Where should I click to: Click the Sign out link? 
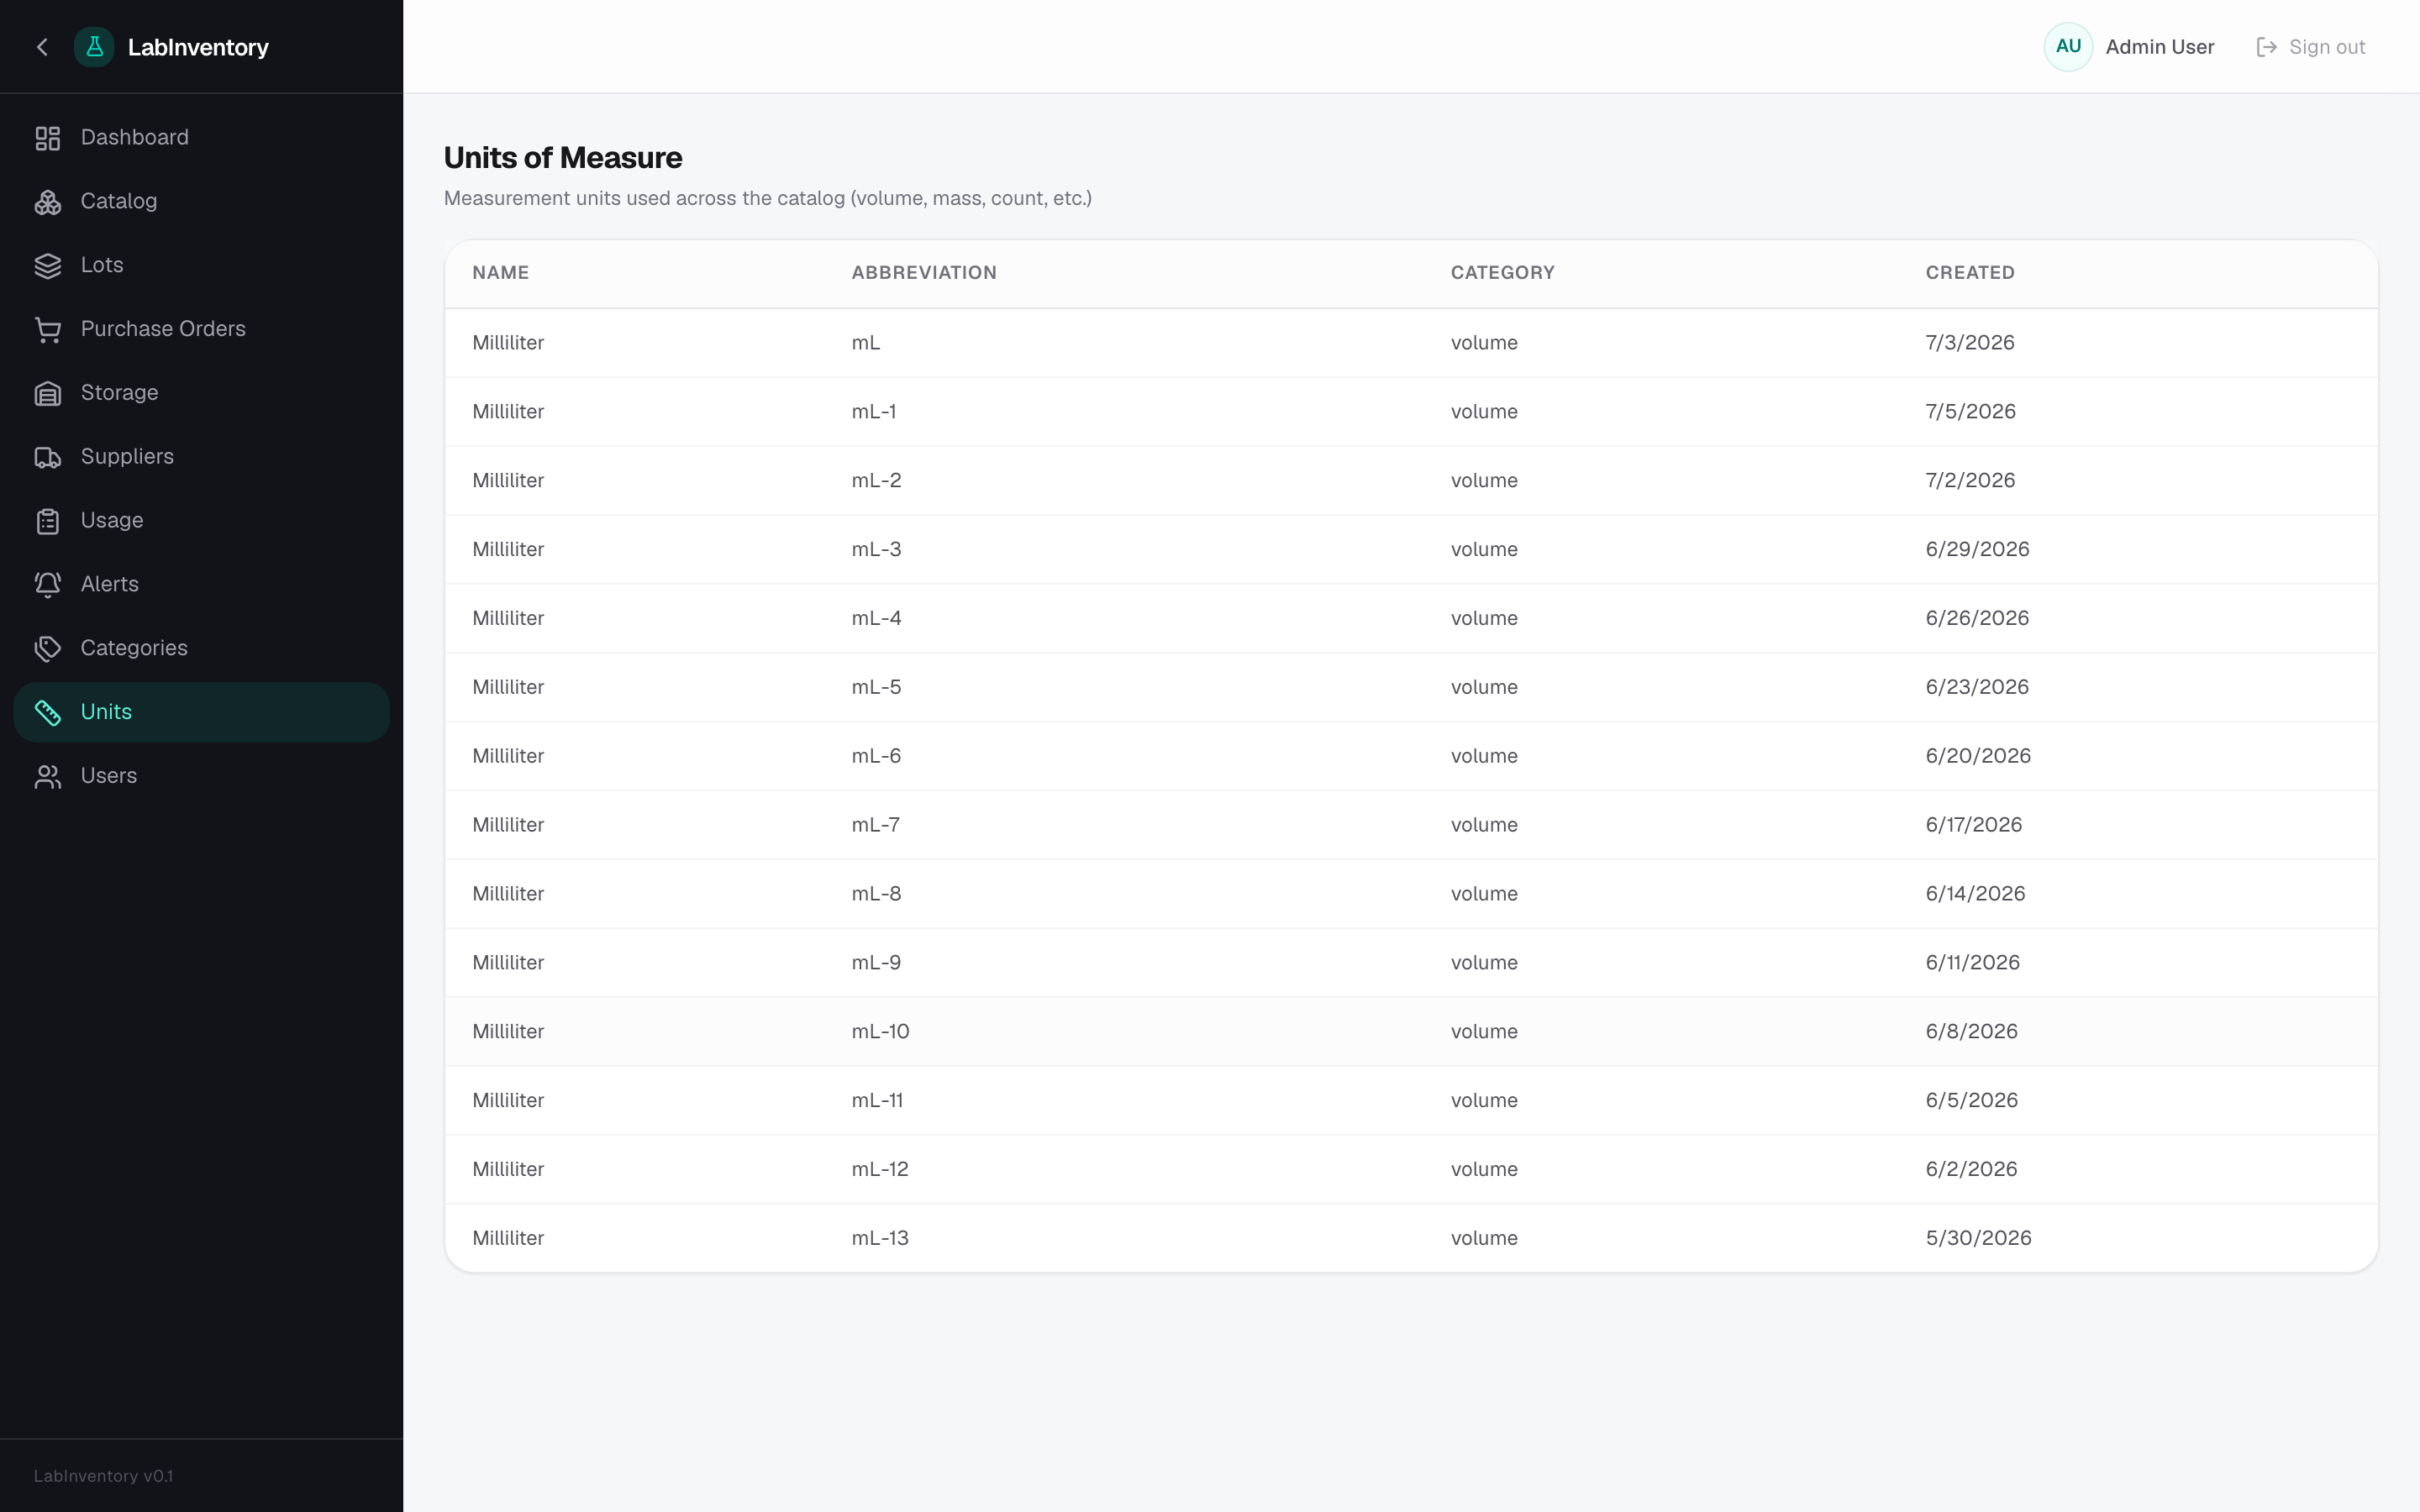[x=2311, y=47]
